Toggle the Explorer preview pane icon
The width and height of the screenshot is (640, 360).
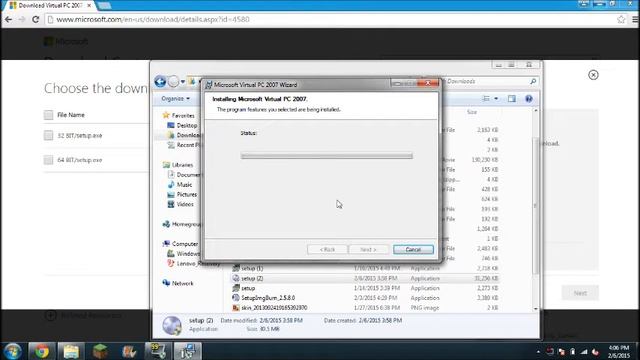point(512,99)
